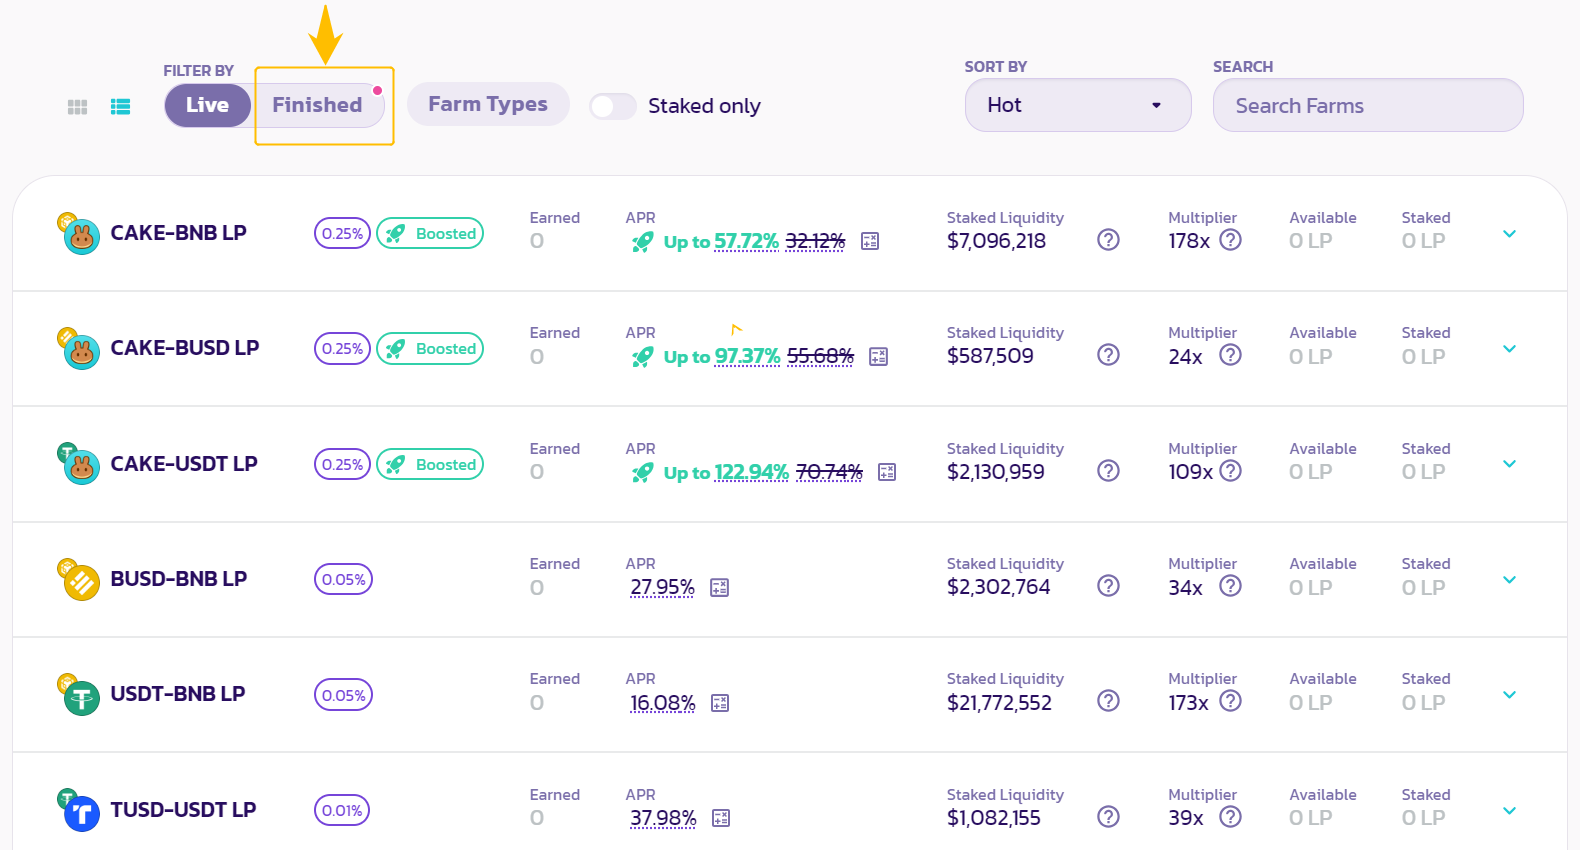Image resolution: width=1580 pixels, height=850 pixels.
Task: Open ROI calculator for BUSD-BNB LP
Action: pyautogui.click(x=719, y=588)
